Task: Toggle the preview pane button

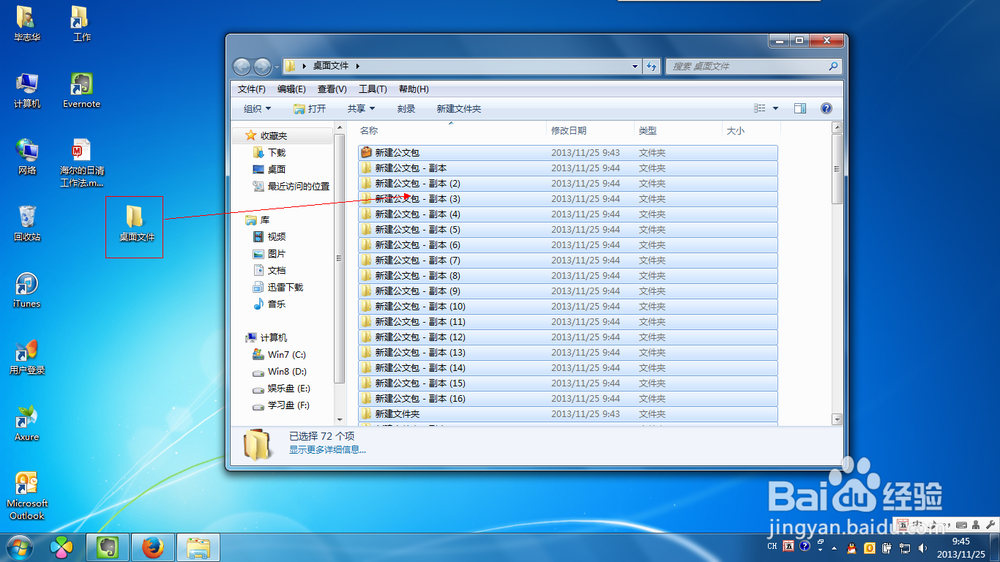Action: pyautogui.click(x=800, y=108)
